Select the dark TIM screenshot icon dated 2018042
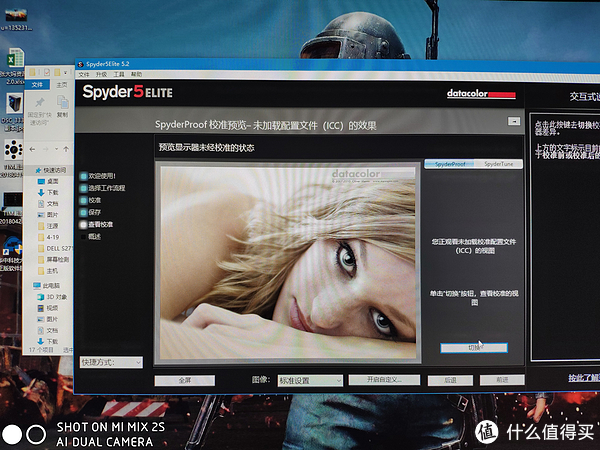Screen dimensions: 600x450 click(x=13, y=200)
